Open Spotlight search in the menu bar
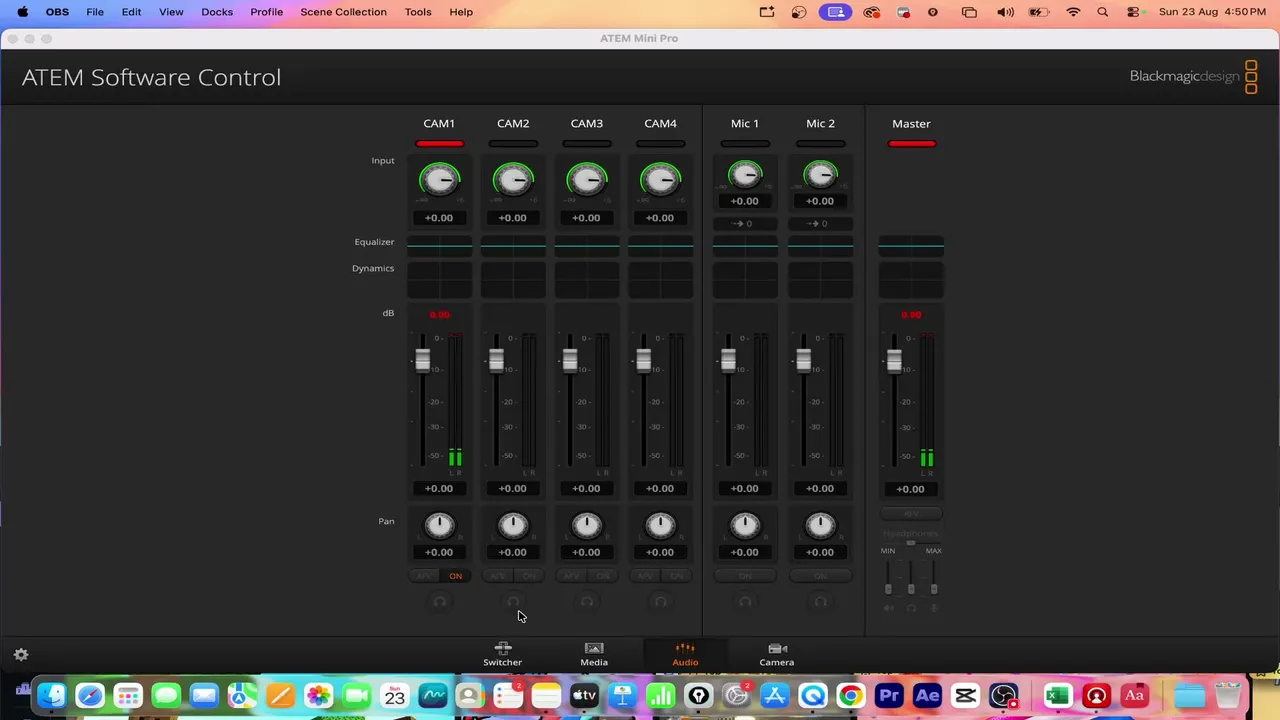The image size is (1280, 720). click(1103, 12)
